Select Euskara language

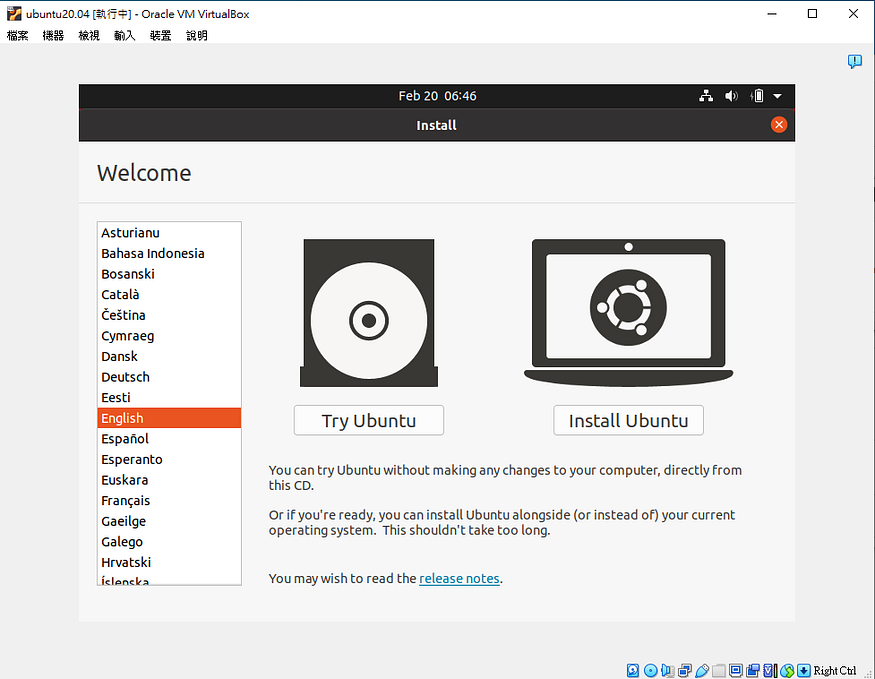[169, 480]
